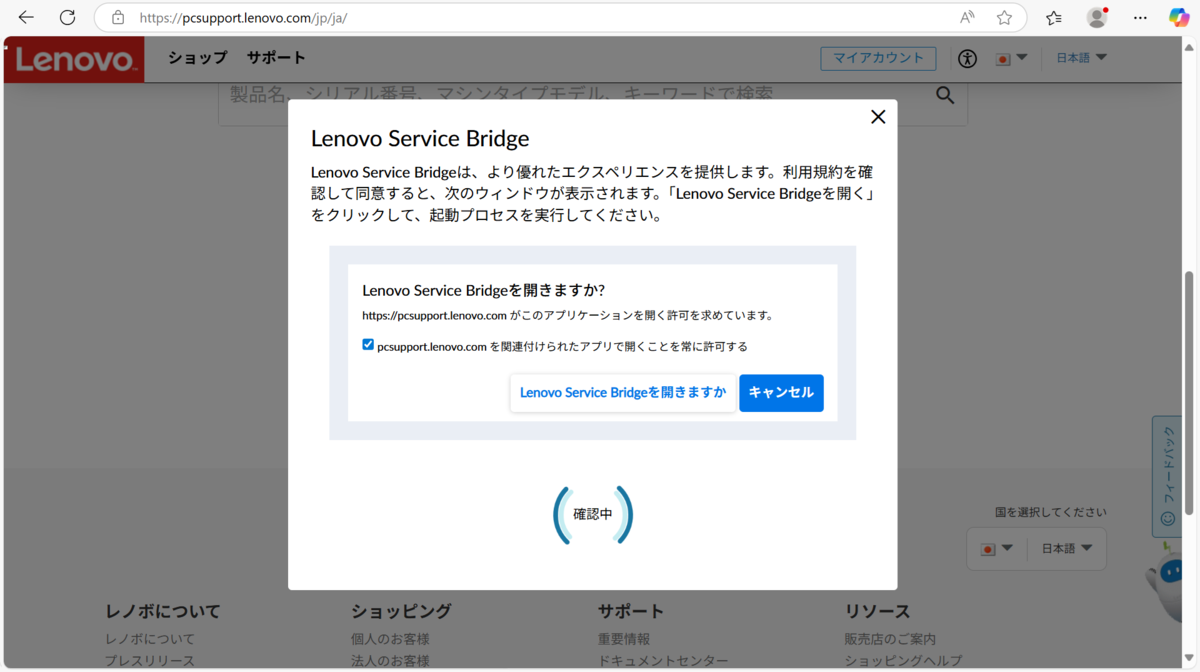
Task: Open the favorites list icon
Action: point(1054,18)
